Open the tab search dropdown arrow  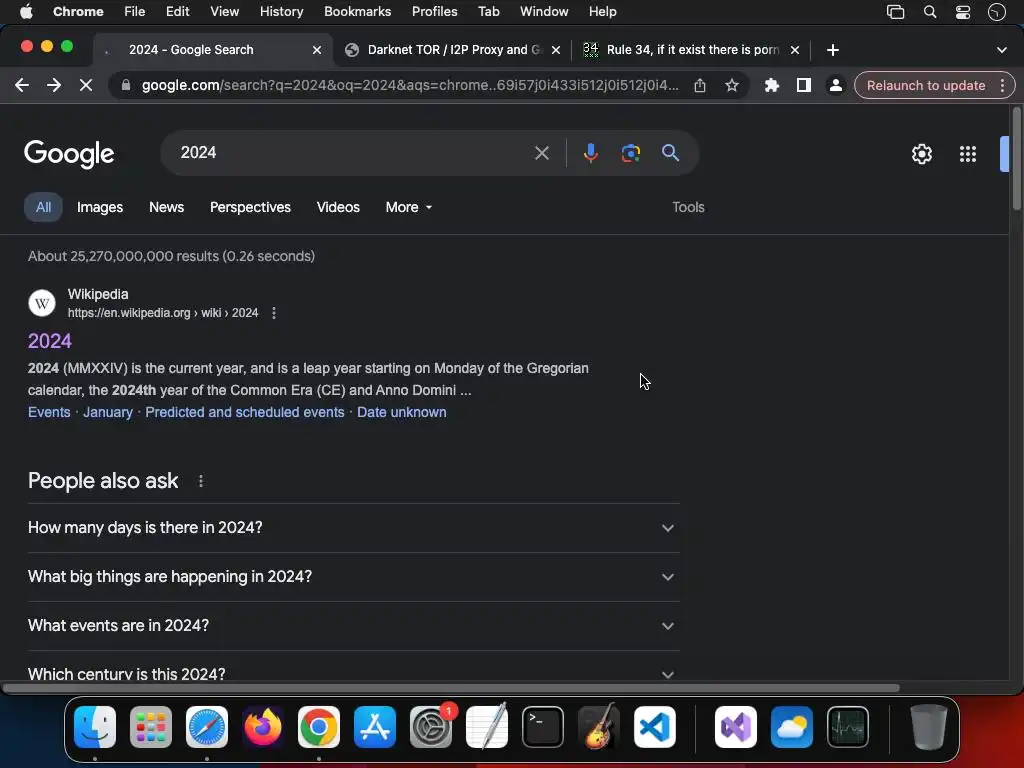[x=1002, y=50]
